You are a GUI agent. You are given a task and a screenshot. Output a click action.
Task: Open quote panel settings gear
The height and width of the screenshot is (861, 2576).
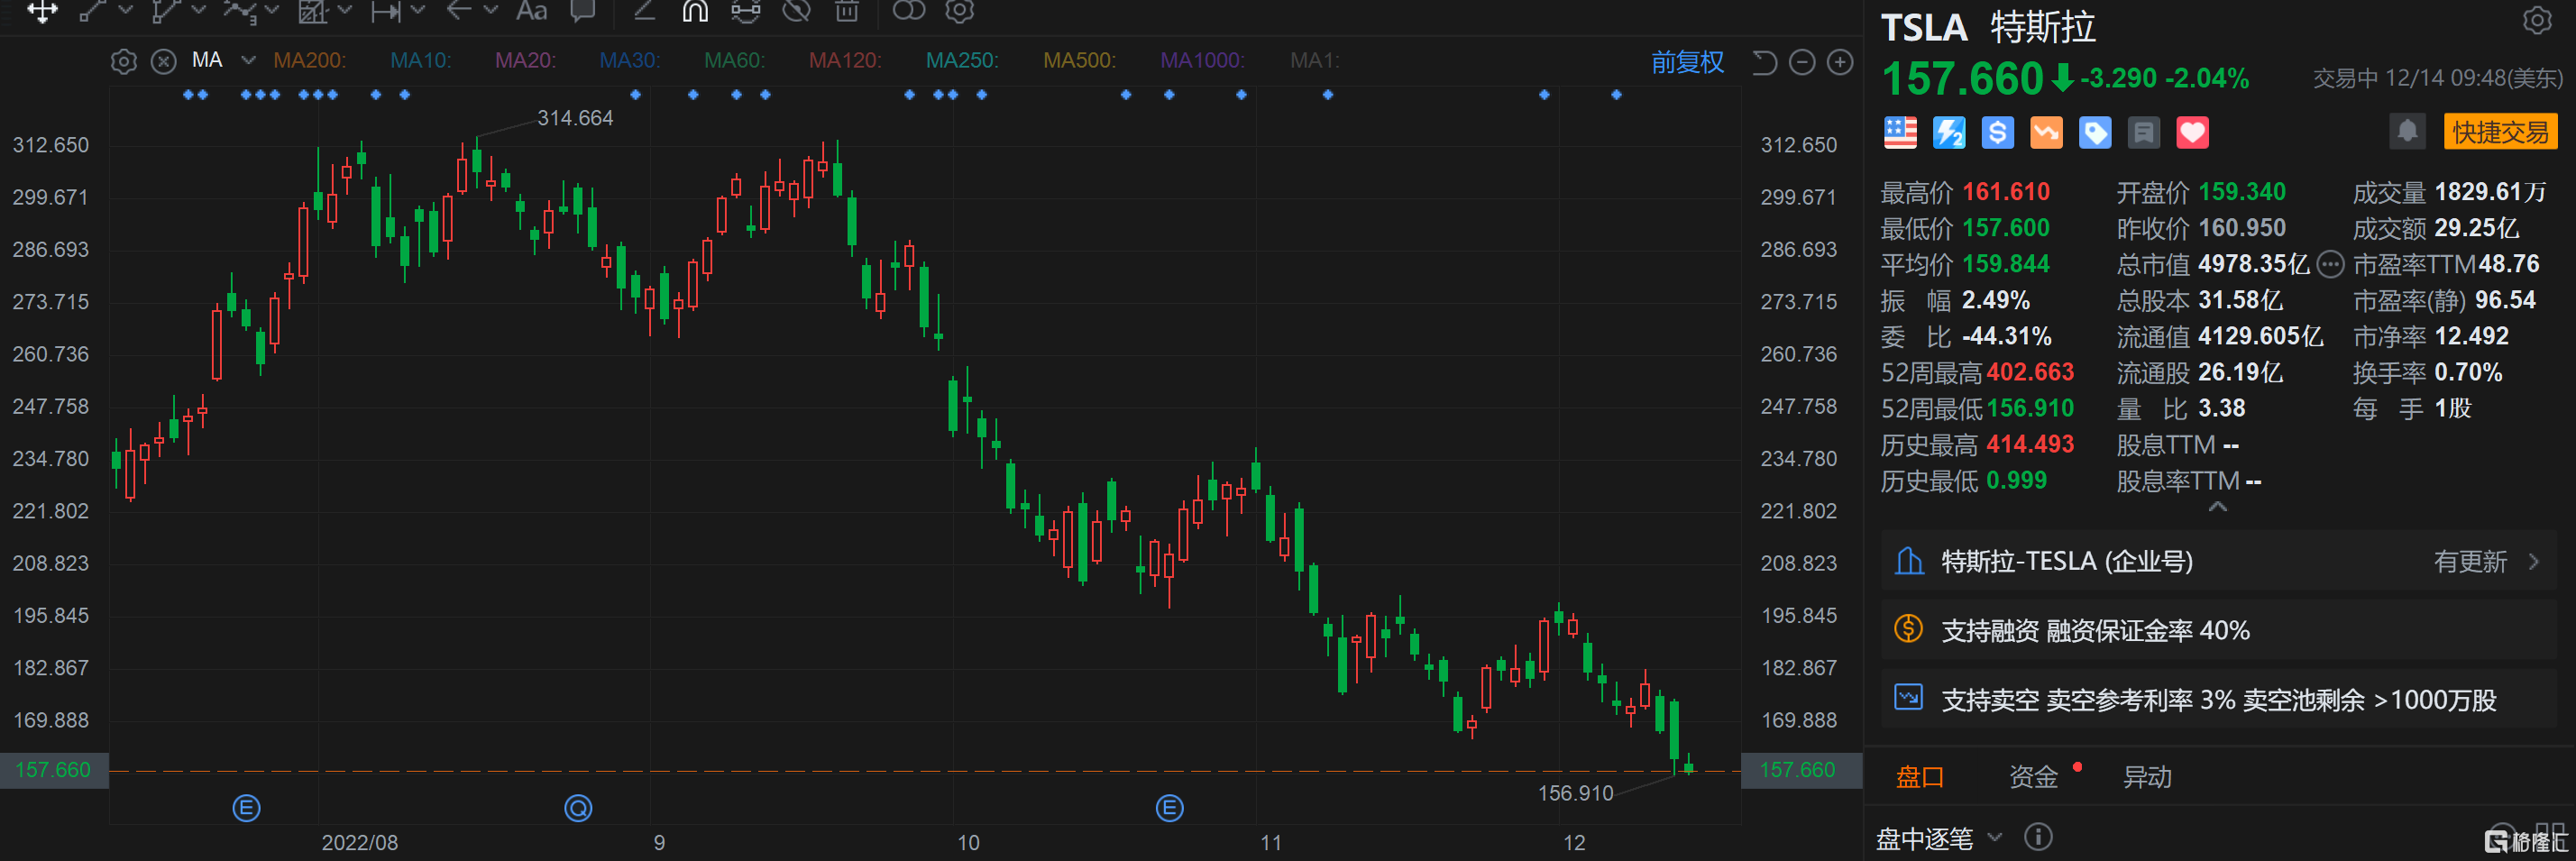(x=2536, y=20)
